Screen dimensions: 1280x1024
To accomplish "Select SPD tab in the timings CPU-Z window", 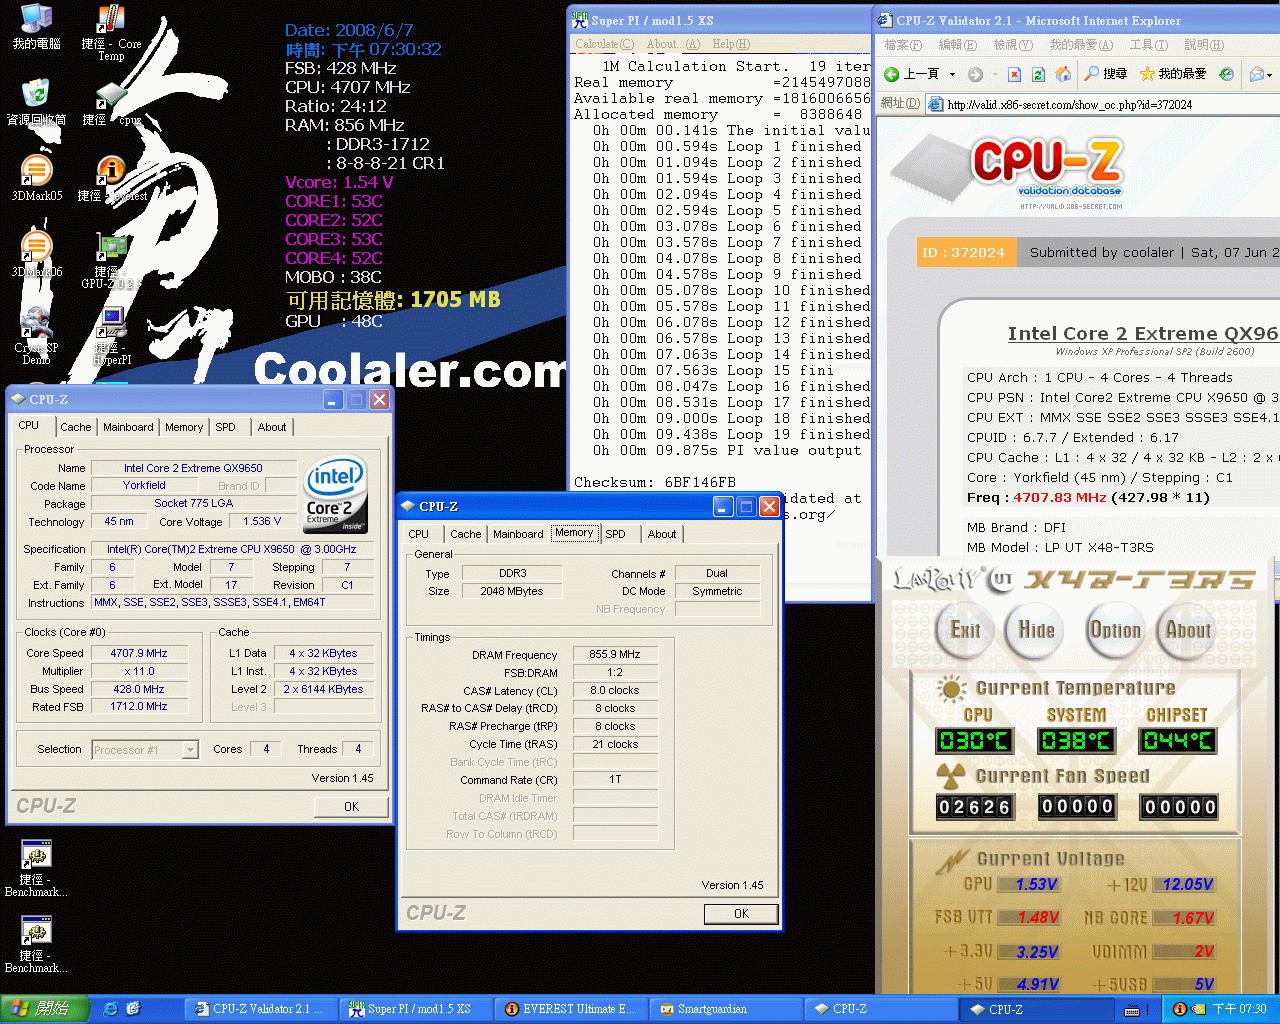I will (x=616, y=534).
